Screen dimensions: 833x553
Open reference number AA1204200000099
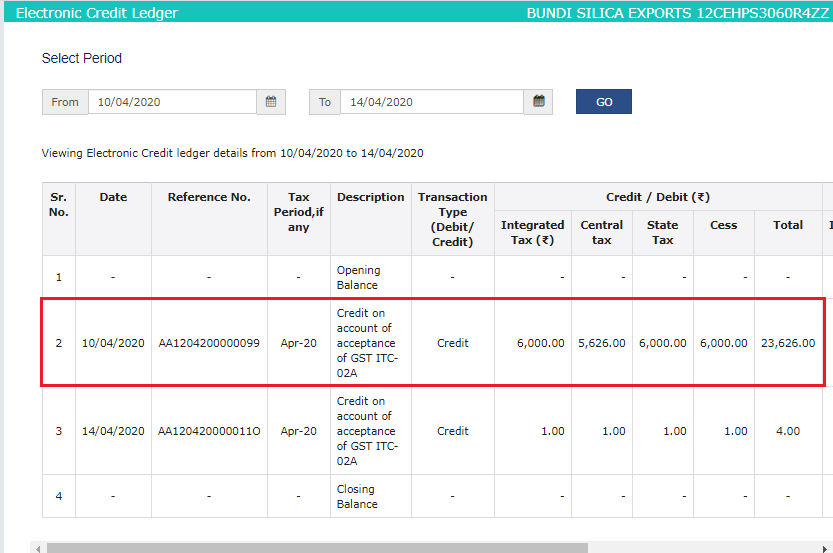click(x=209, y=343)
